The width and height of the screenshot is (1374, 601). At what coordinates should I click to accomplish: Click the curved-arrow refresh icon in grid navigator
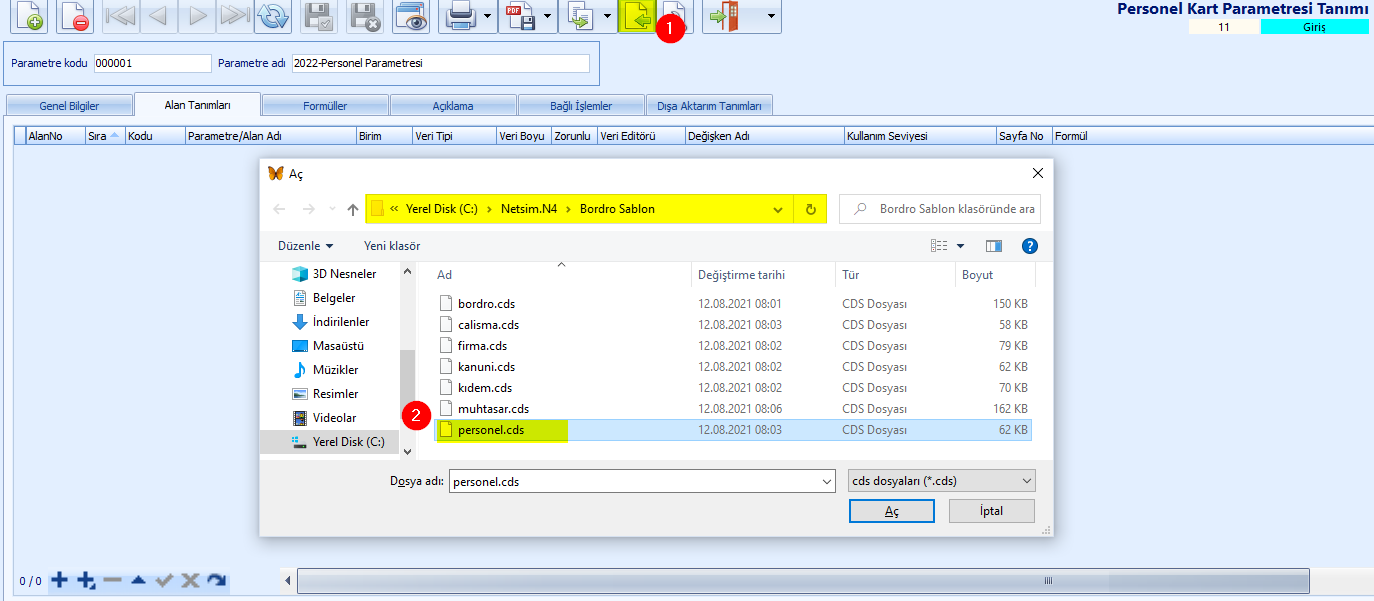(216, 580)
